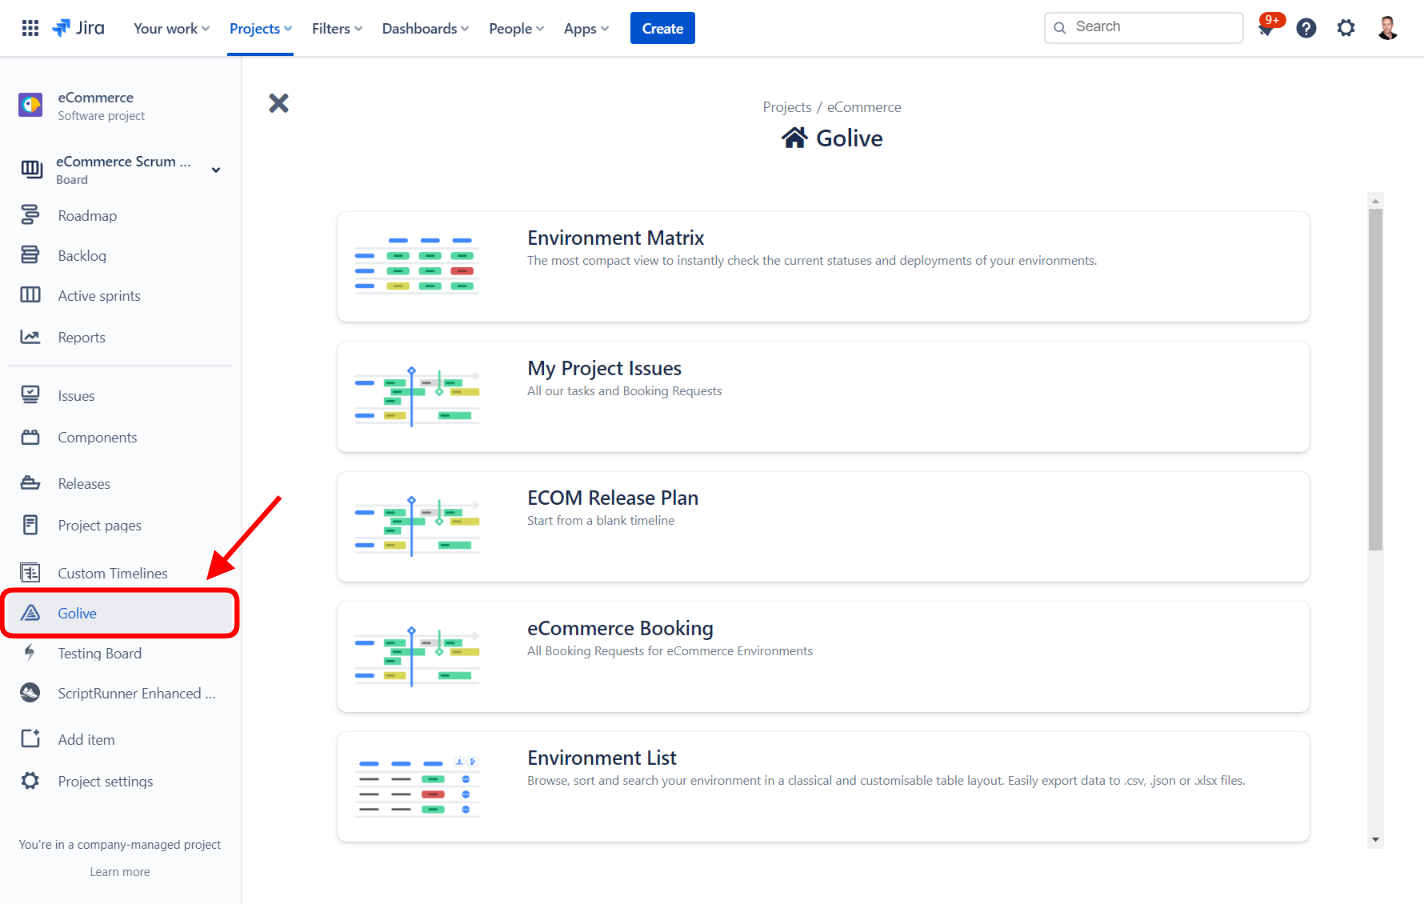Click the Roadmap sidebar icon
Image resolution: width=1424 pixels, height=904 pixels.
[30, 215]
